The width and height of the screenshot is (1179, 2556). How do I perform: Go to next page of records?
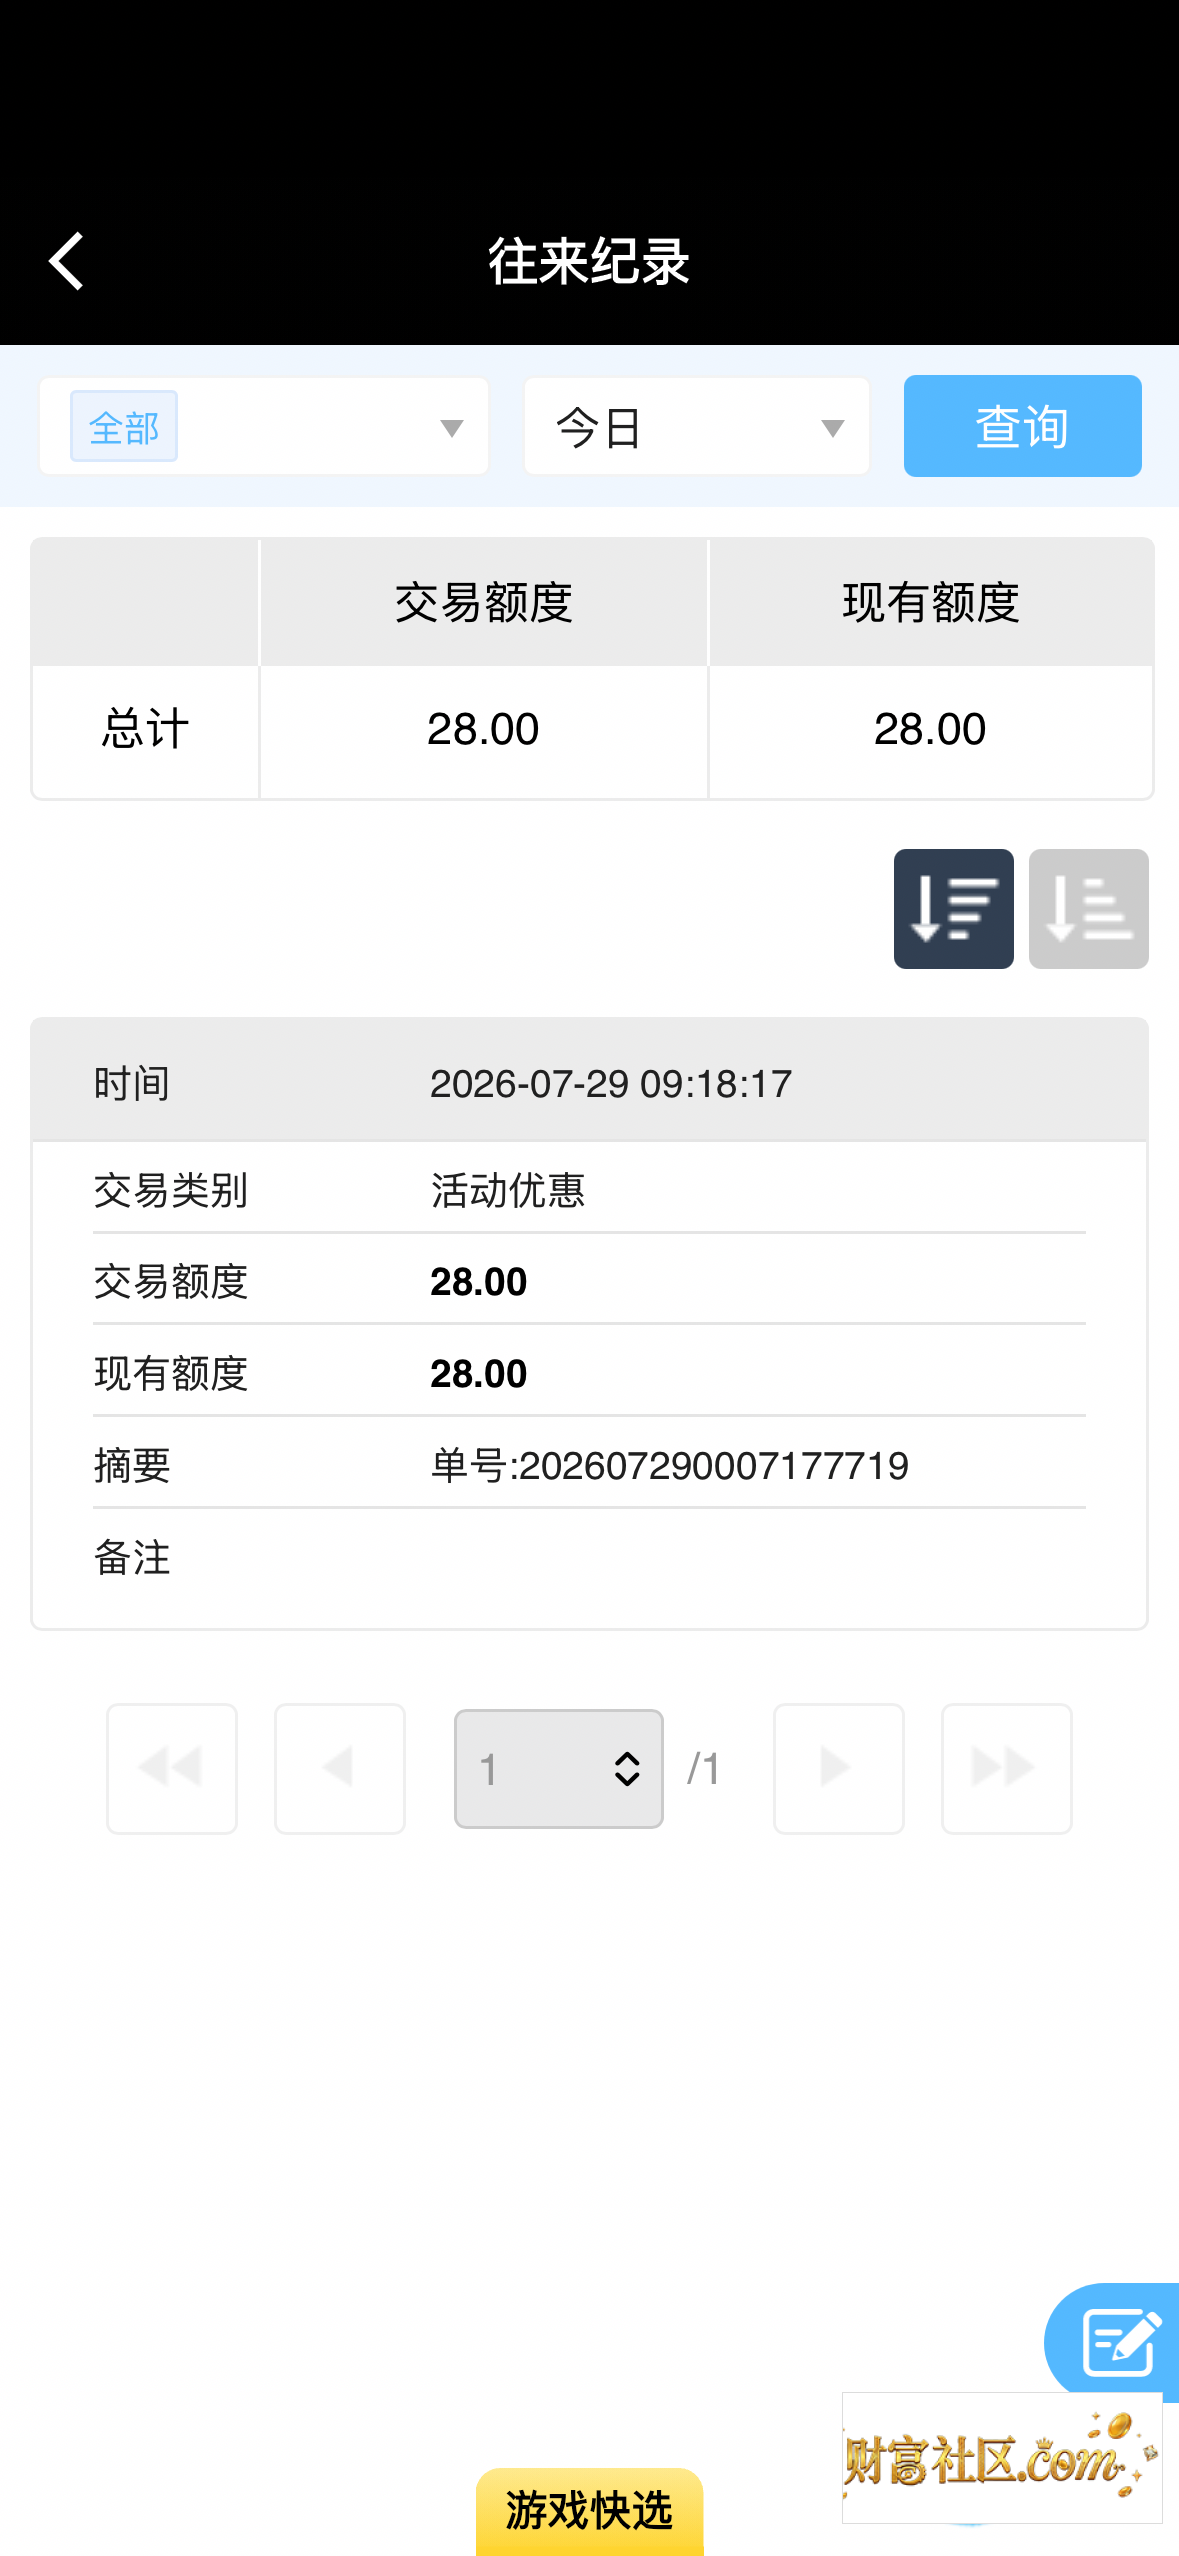pos(838,1768)
